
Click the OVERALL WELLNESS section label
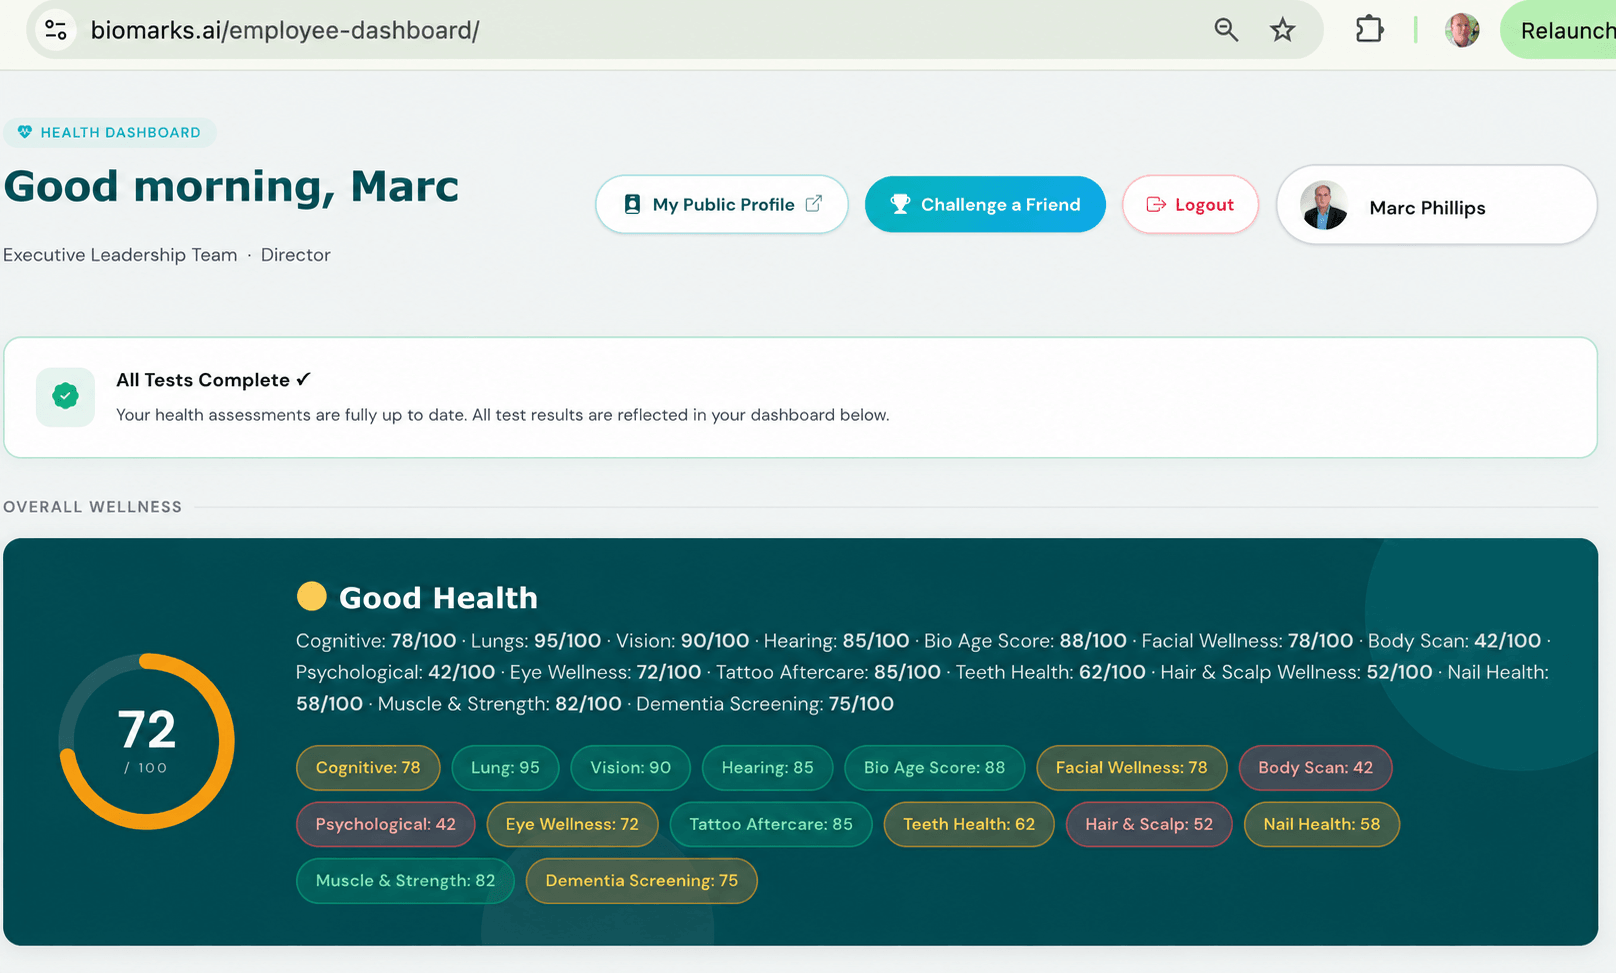coord(93,507)
